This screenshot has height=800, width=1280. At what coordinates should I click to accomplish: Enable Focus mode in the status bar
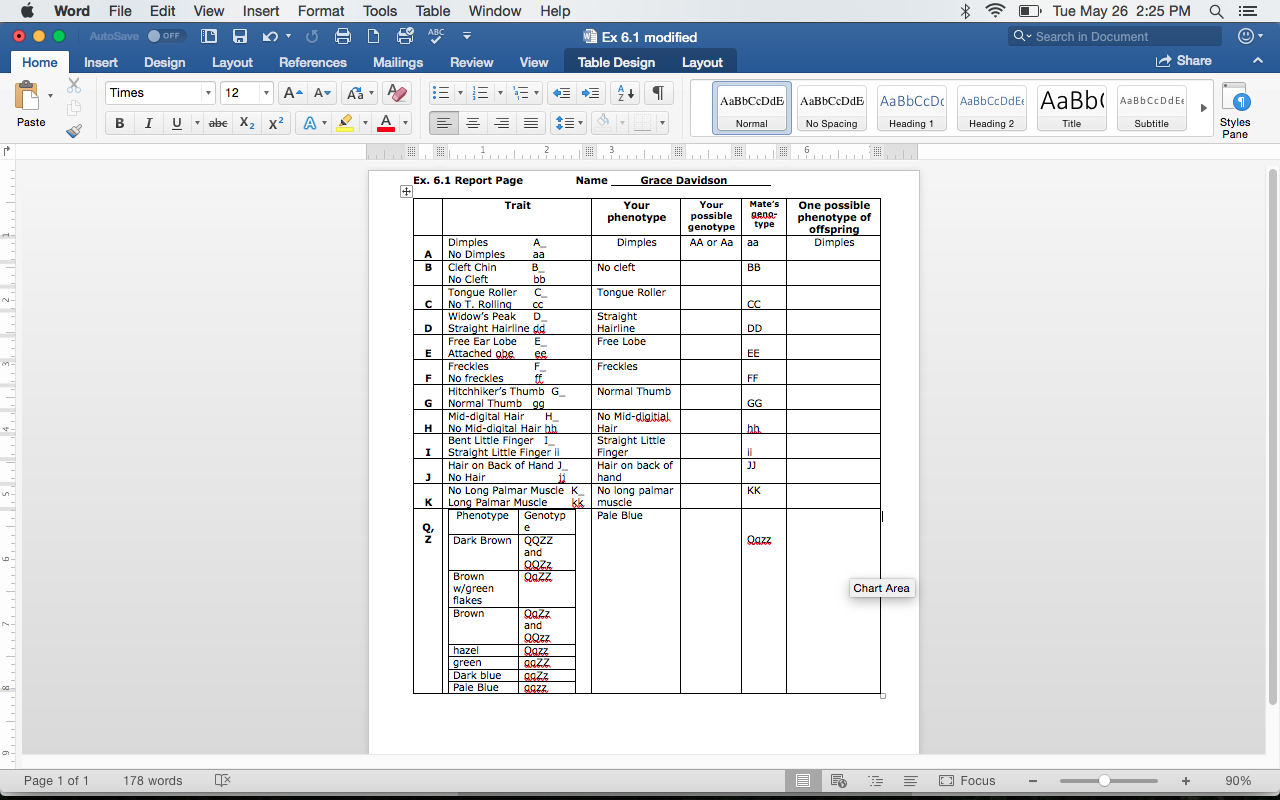967,780
